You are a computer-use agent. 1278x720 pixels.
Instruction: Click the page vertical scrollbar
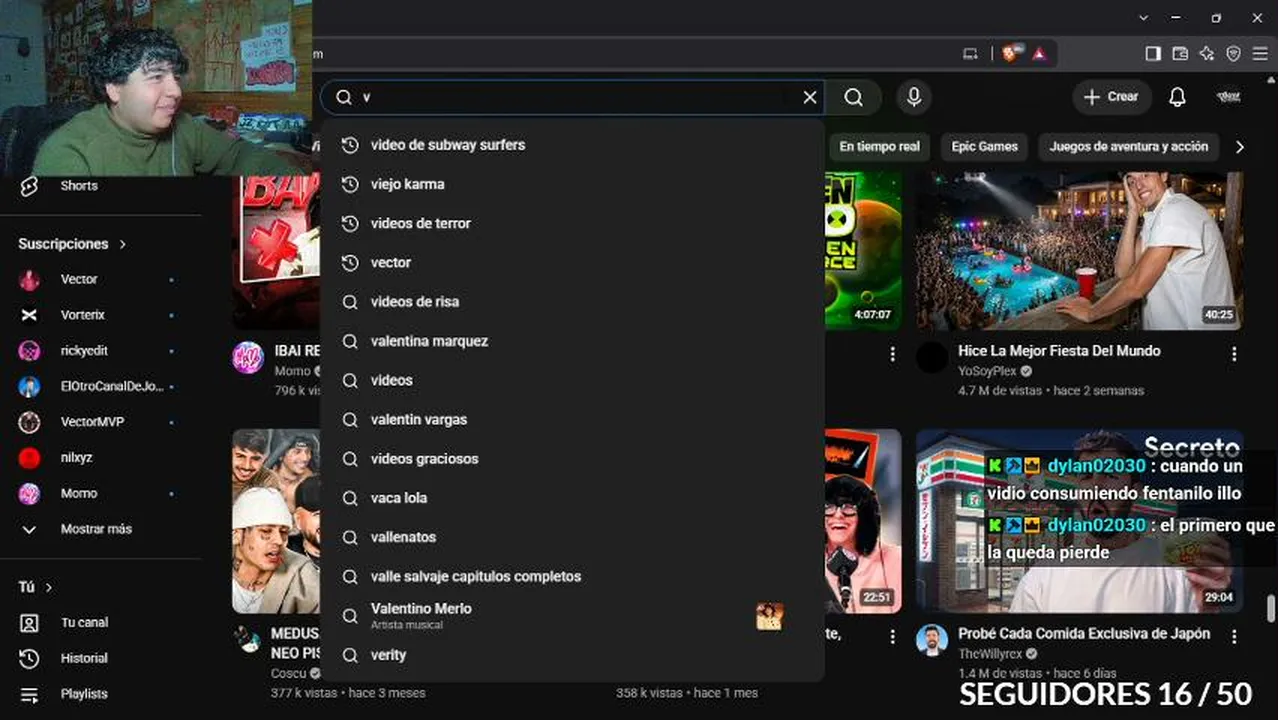(x=1271, y=608)
